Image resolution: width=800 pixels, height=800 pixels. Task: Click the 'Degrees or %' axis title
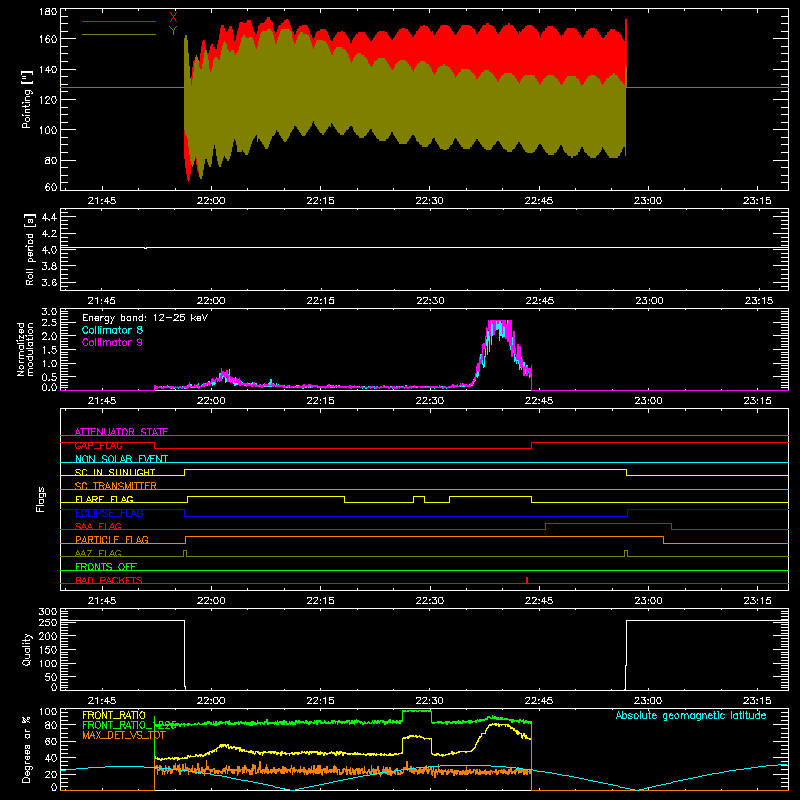(x=26, y=749)
